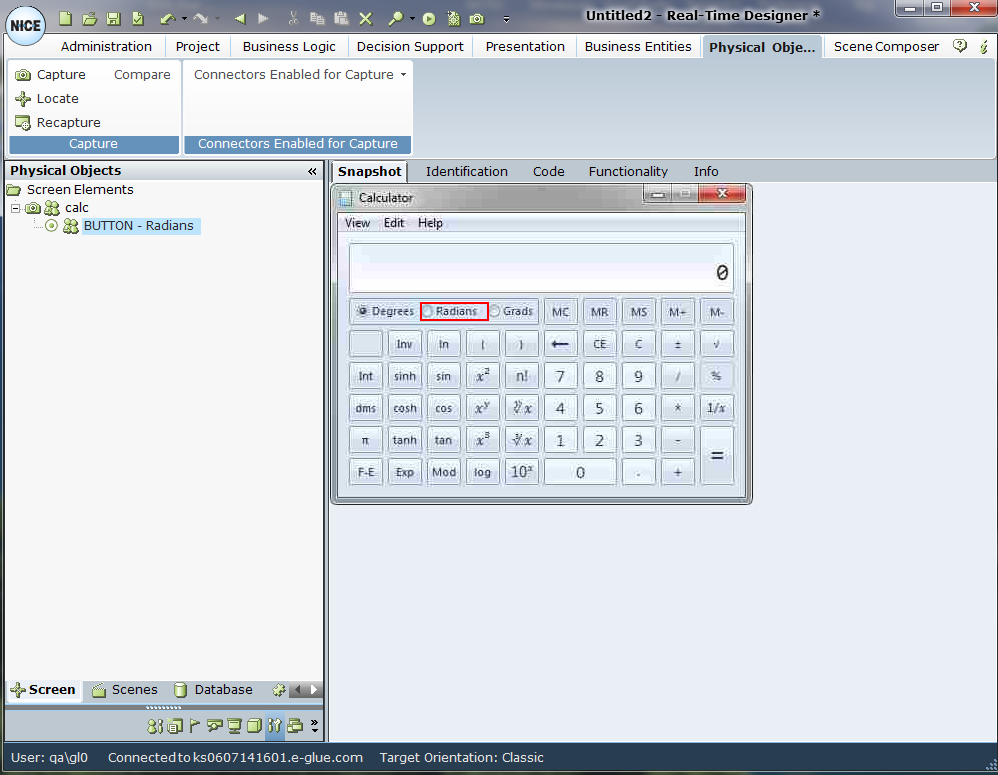
Task: Collapse the calc tree node
Action: (17, 208)
